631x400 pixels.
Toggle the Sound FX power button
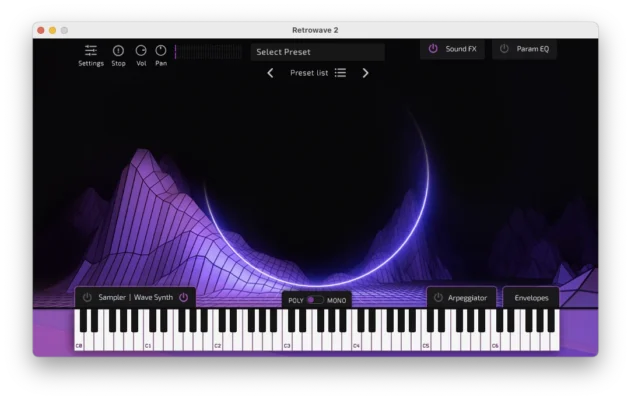(x=433, y=49)
